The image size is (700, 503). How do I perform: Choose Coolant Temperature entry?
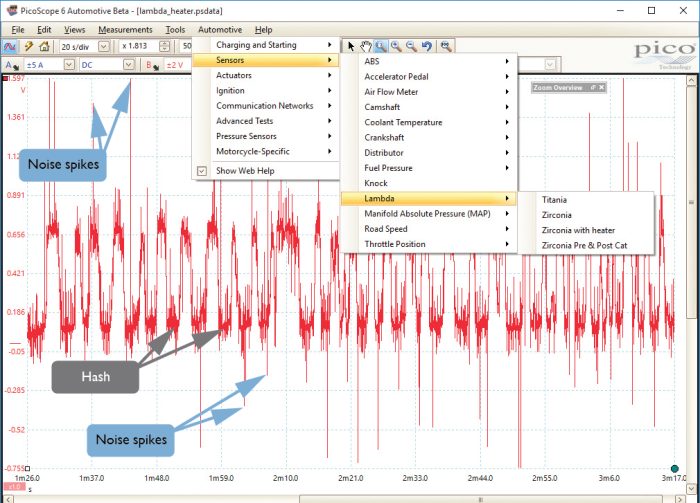(x=429, y=122)
